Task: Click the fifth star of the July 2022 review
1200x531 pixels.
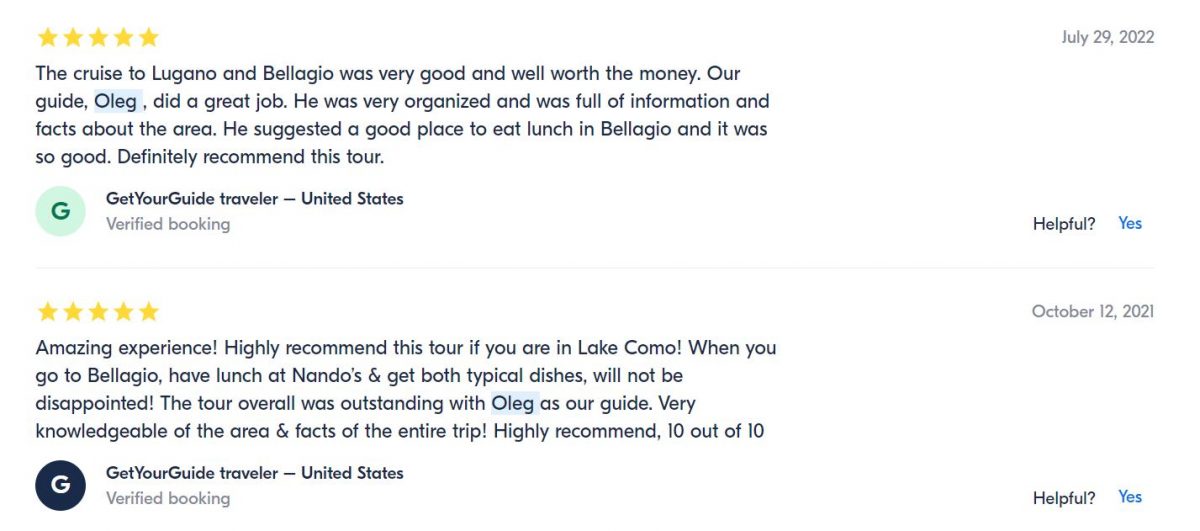Action: tap(149, 38)
